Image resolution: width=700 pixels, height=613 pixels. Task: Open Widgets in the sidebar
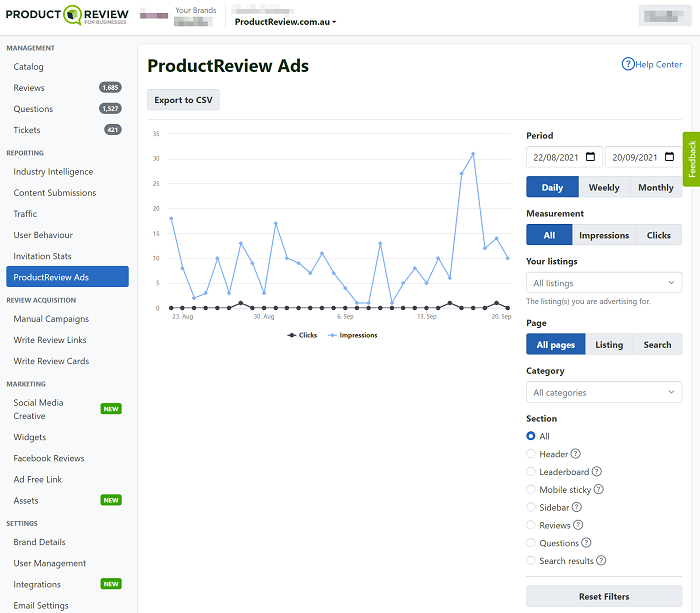(x=67, y=437)
